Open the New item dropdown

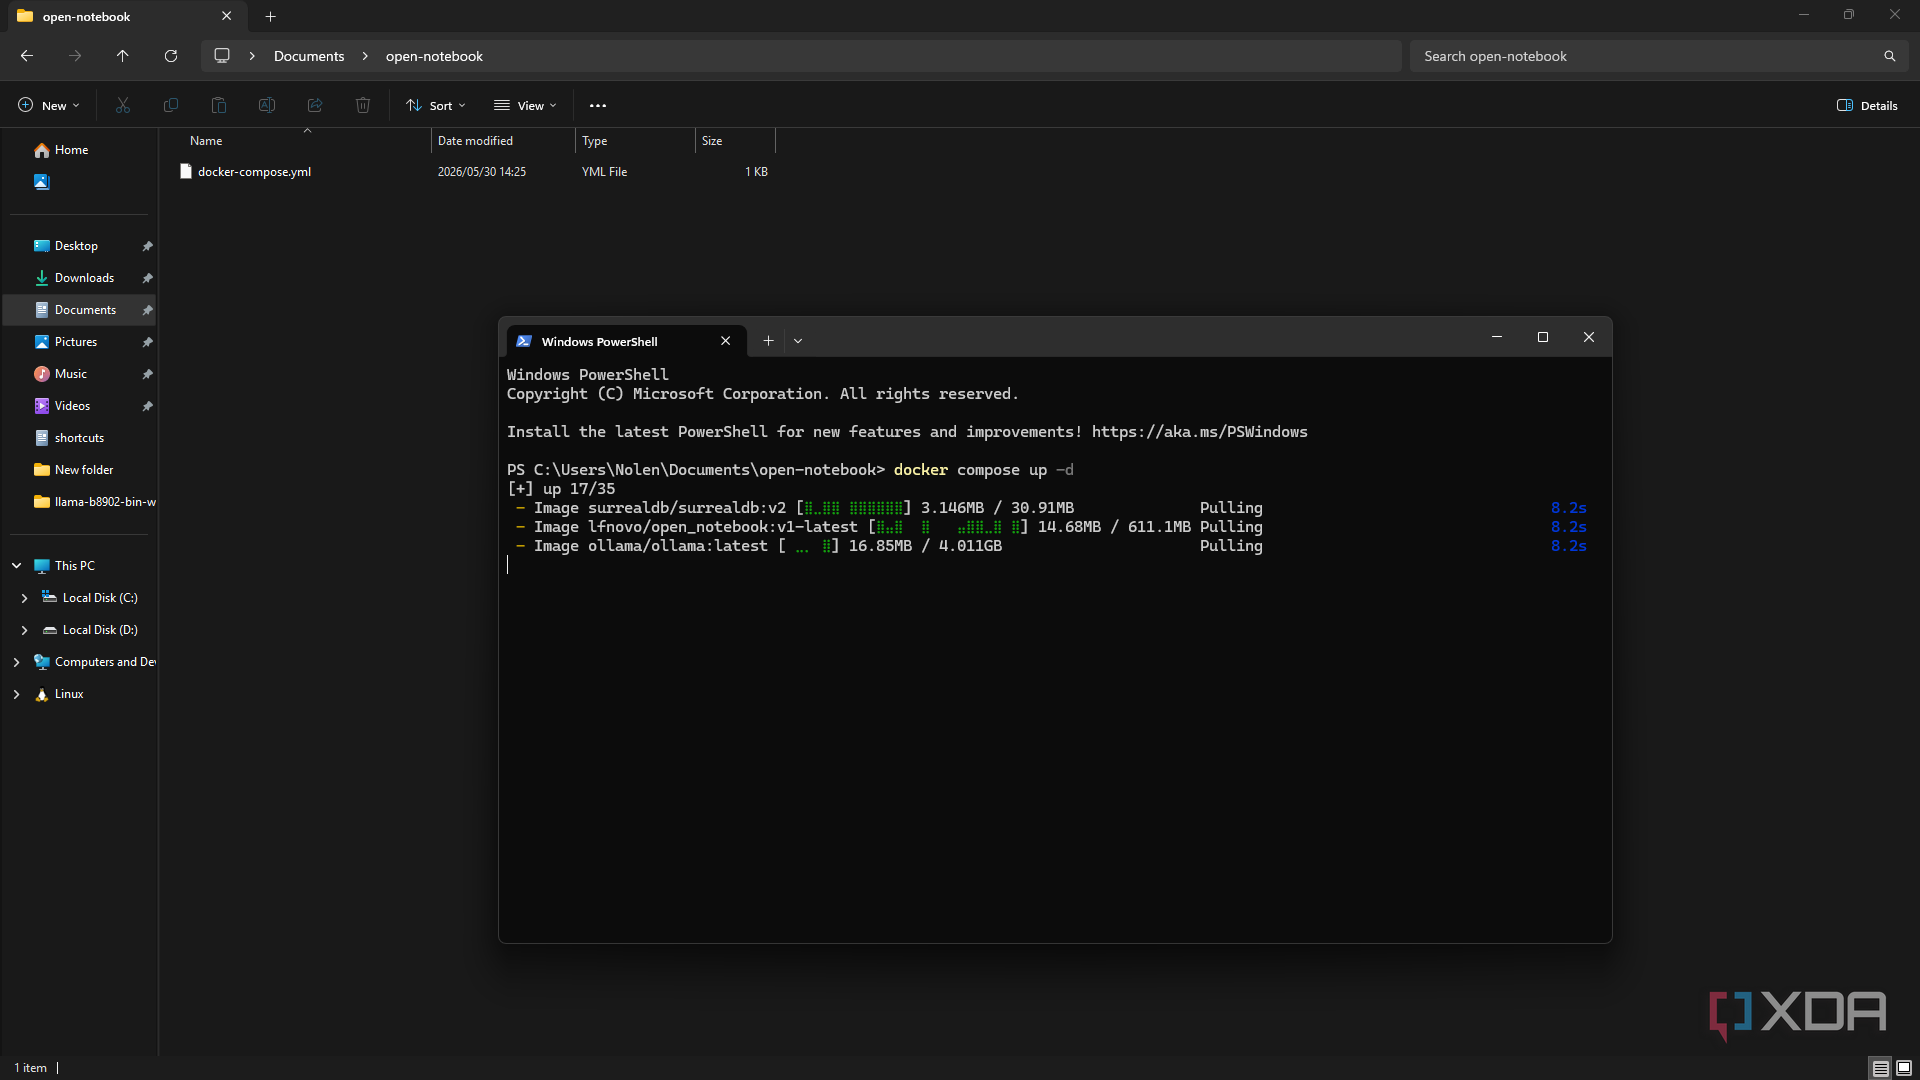tap(48, 105)
